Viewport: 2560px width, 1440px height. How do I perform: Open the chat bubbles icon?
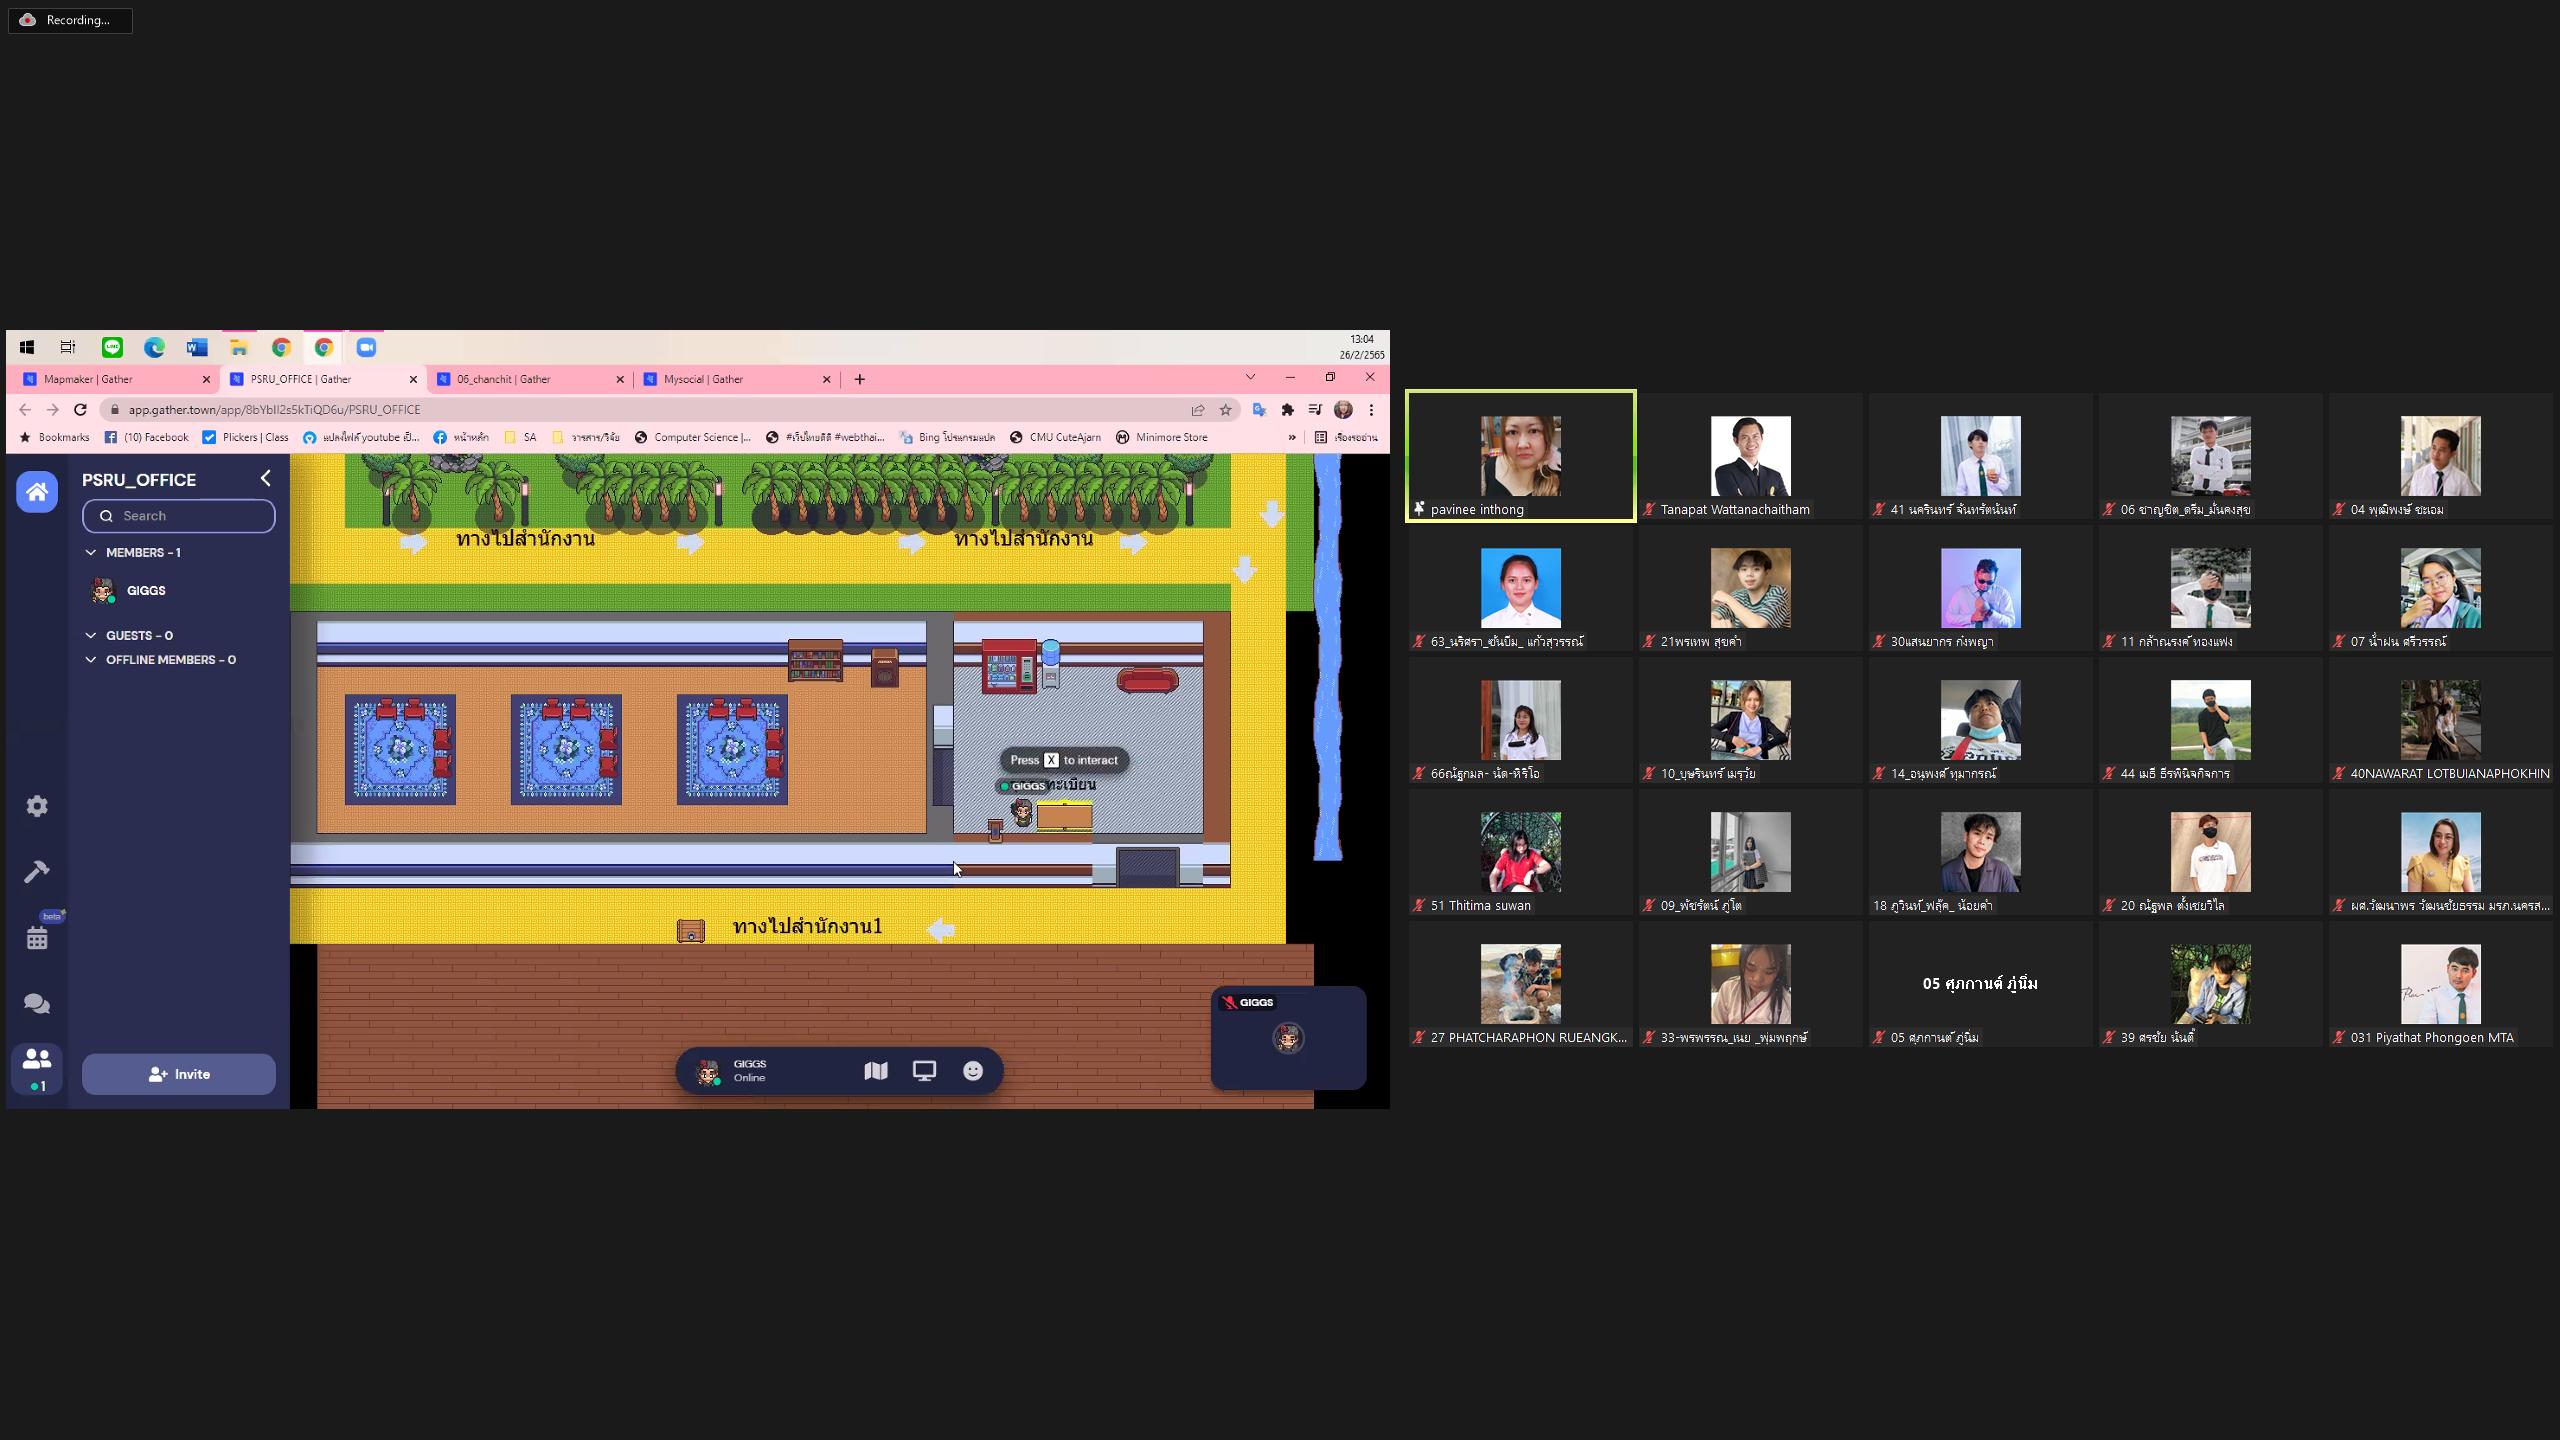(37, 1004)
